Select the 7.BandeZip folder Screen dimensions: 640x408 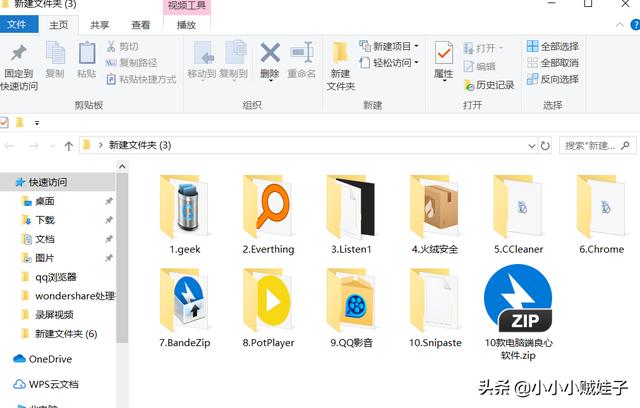[185, 308]
